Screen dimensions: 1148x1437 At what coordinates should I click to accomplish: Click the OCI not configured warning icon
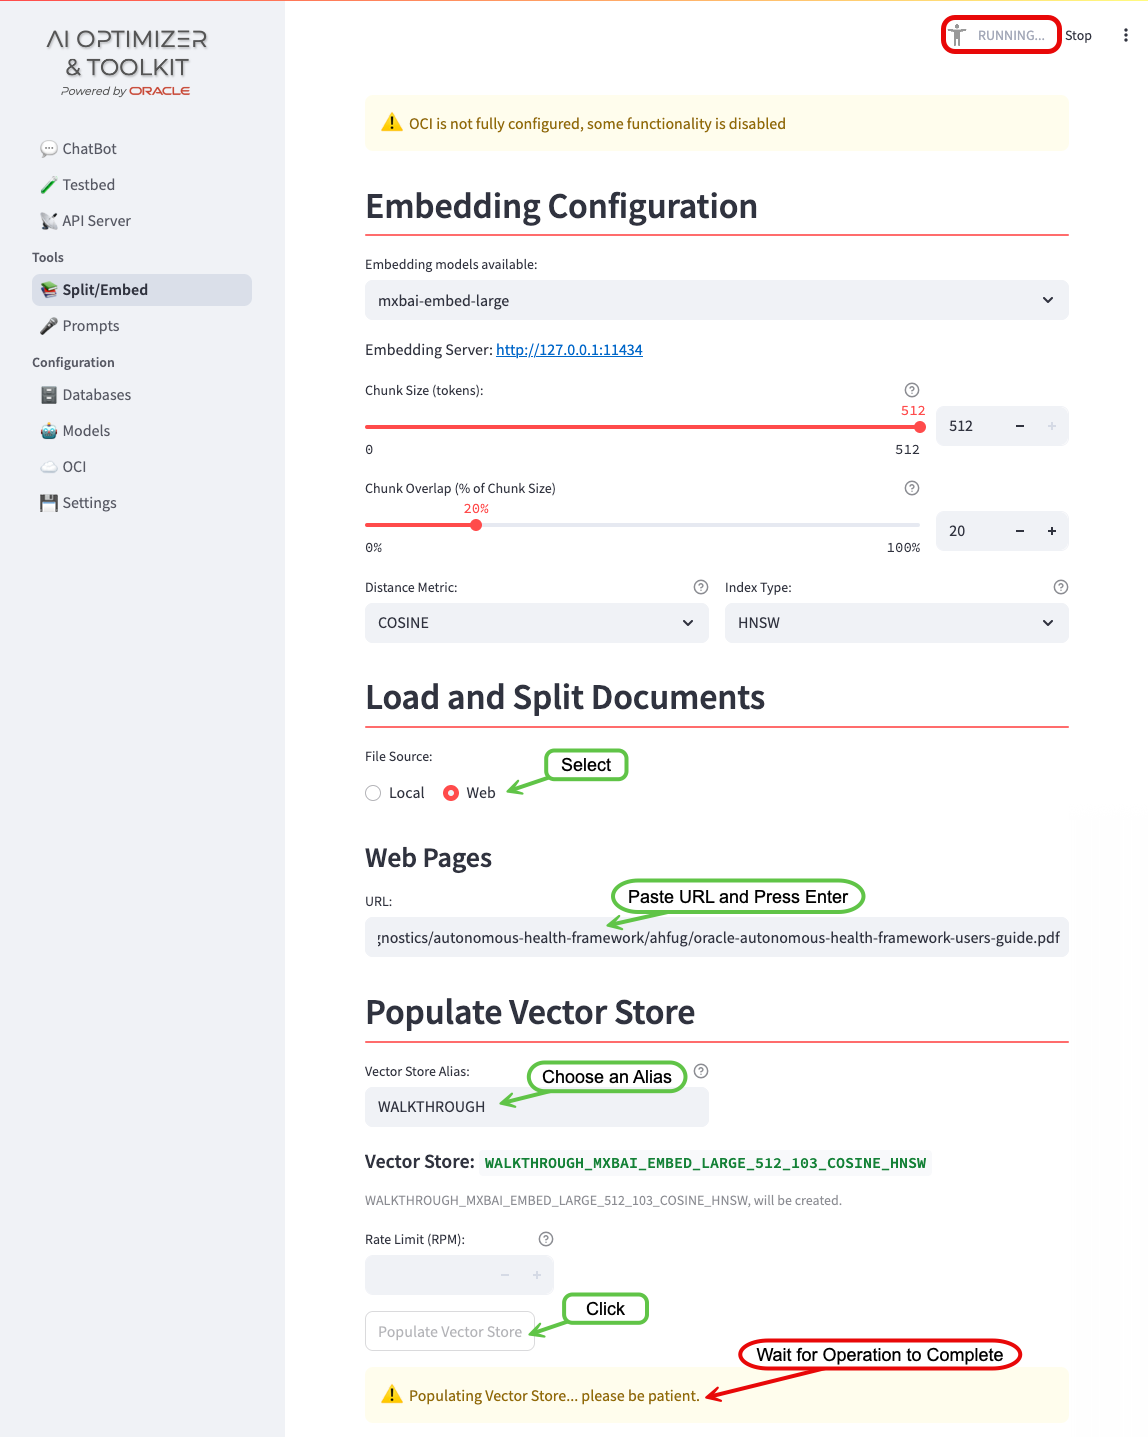click(x=392, y=123)
